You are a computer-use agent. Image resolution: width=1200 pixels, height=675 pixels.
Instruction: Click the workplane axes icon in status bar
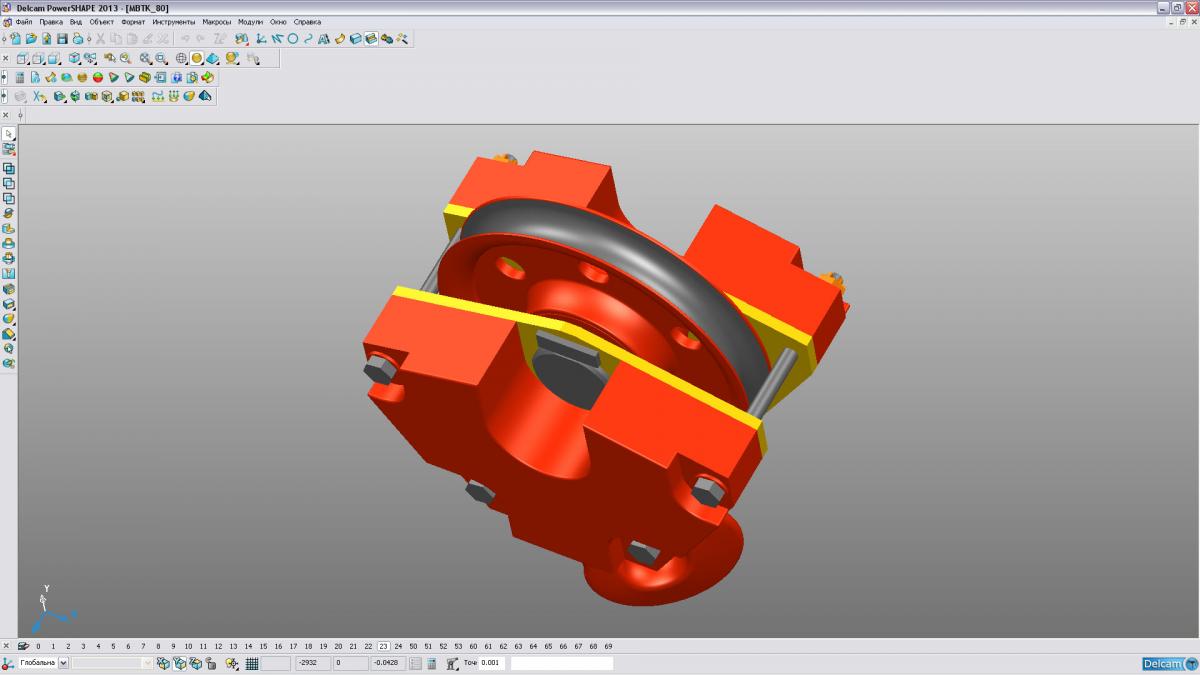pyautogui.click(x=8, y=663)
